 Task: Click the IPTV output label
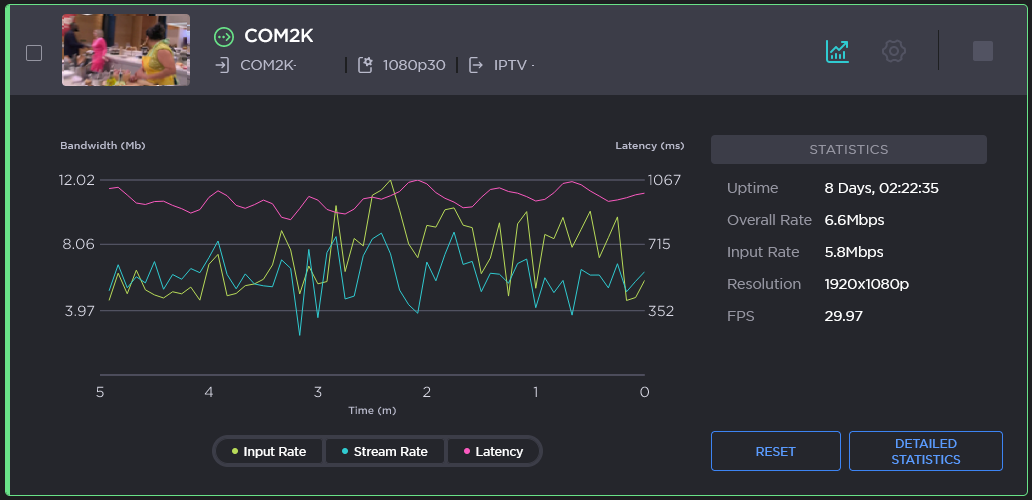click(512, 65)
